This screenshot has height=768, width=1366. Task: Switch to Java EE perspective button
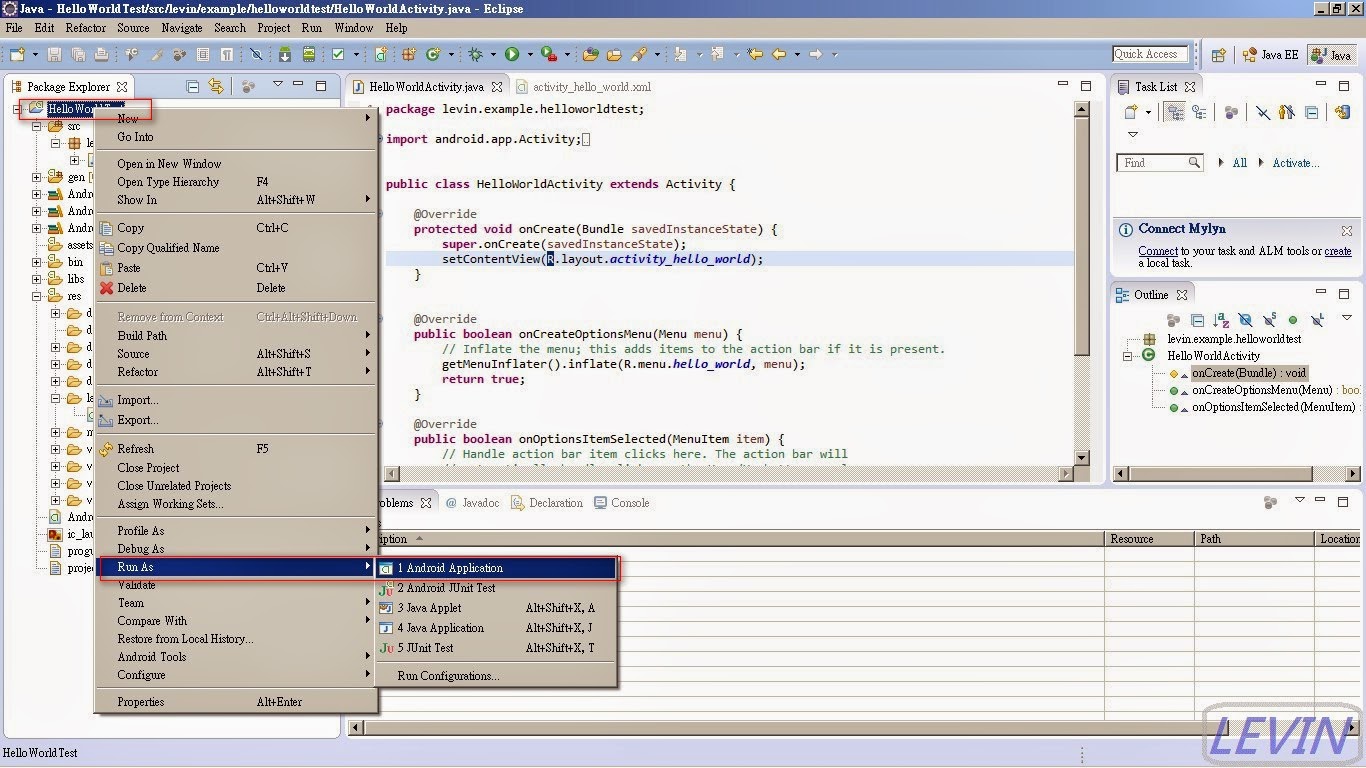(x=1271, y=55)
